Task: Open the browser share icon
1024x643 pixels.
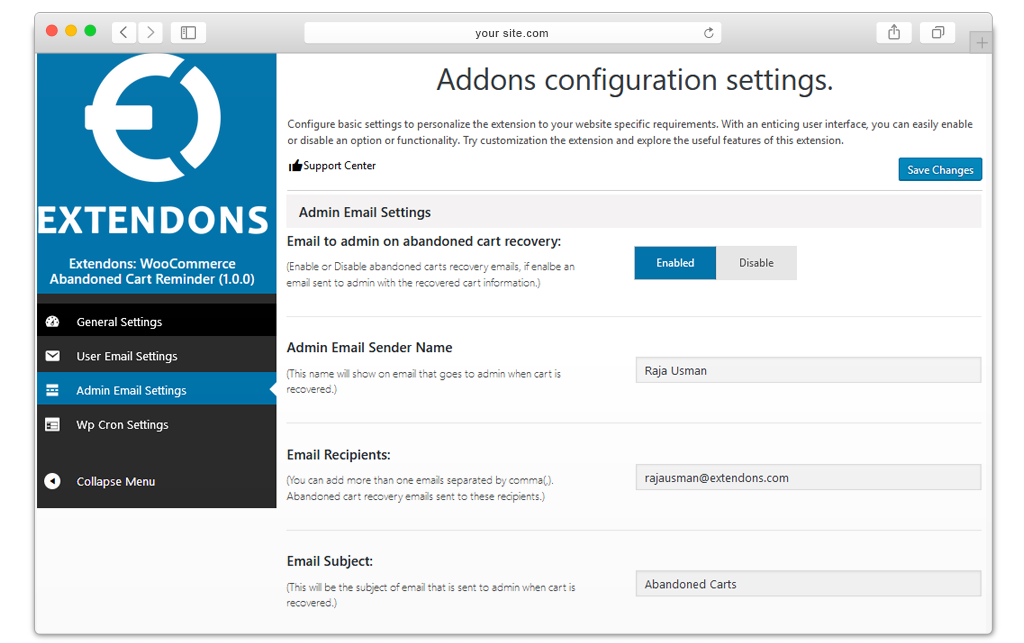Action: (x=894, y=32)
